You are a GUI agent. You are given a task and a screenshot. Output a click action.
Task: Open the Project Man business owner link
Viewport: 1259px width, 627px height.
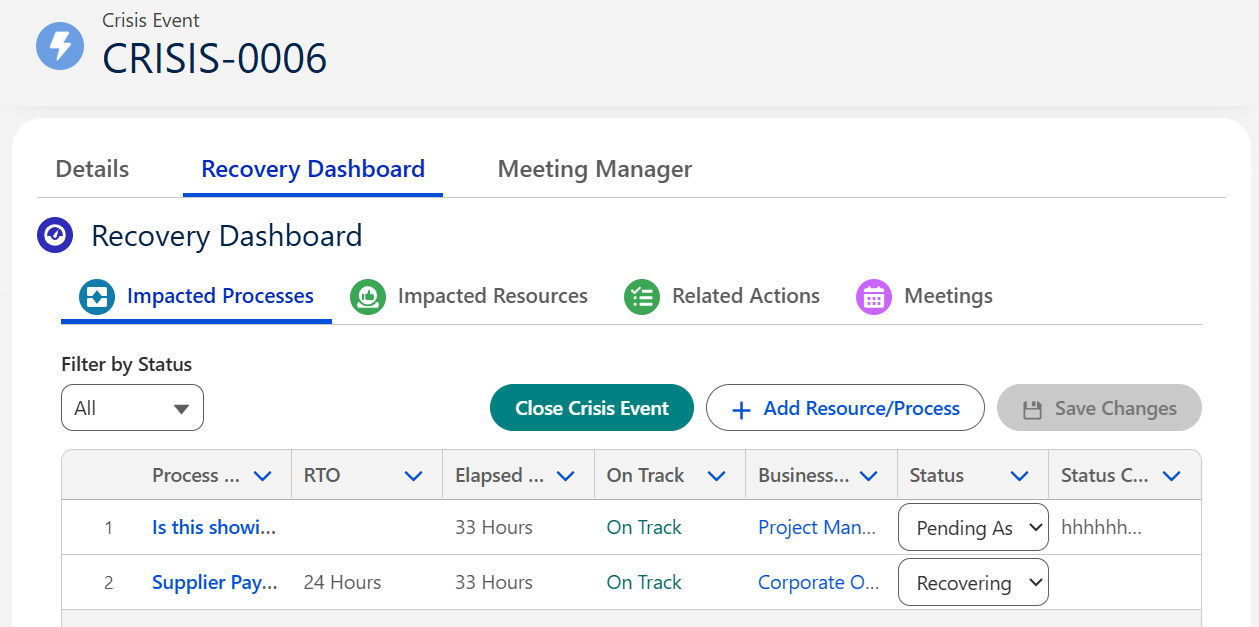pos(818,527)
